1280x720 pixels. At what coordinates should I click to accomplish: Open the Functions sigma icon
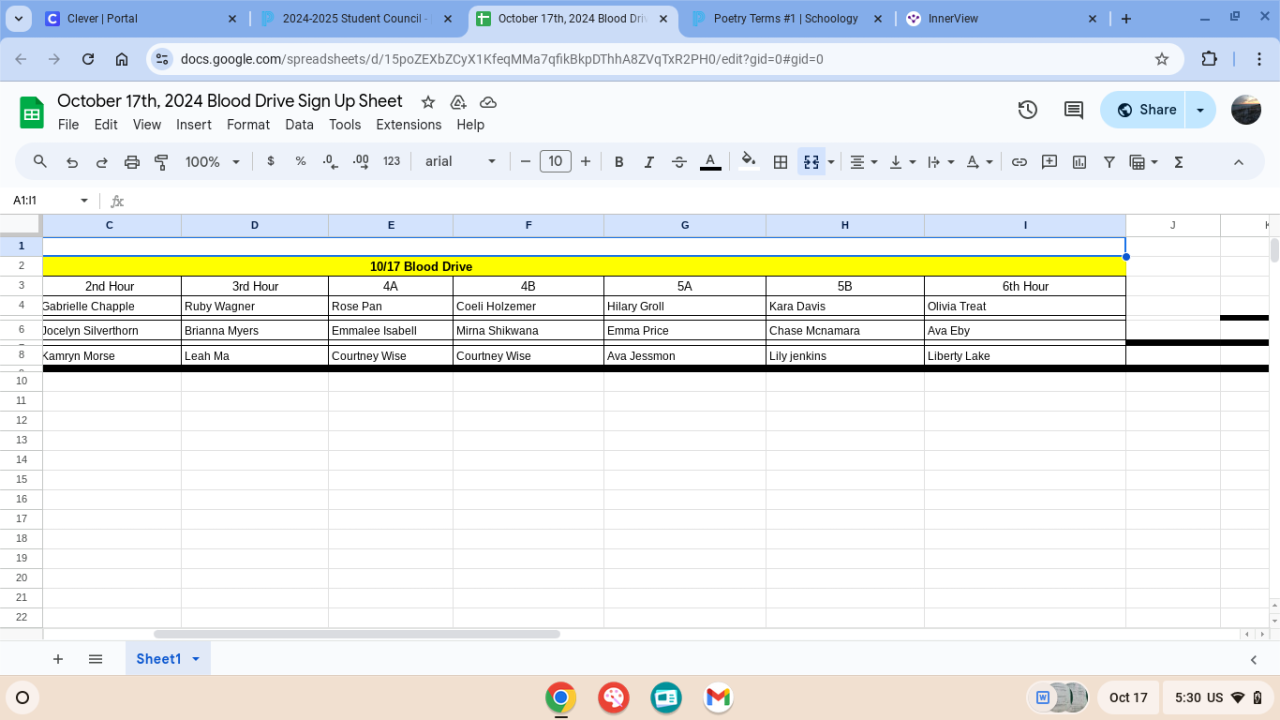[x=1179, y=162]
